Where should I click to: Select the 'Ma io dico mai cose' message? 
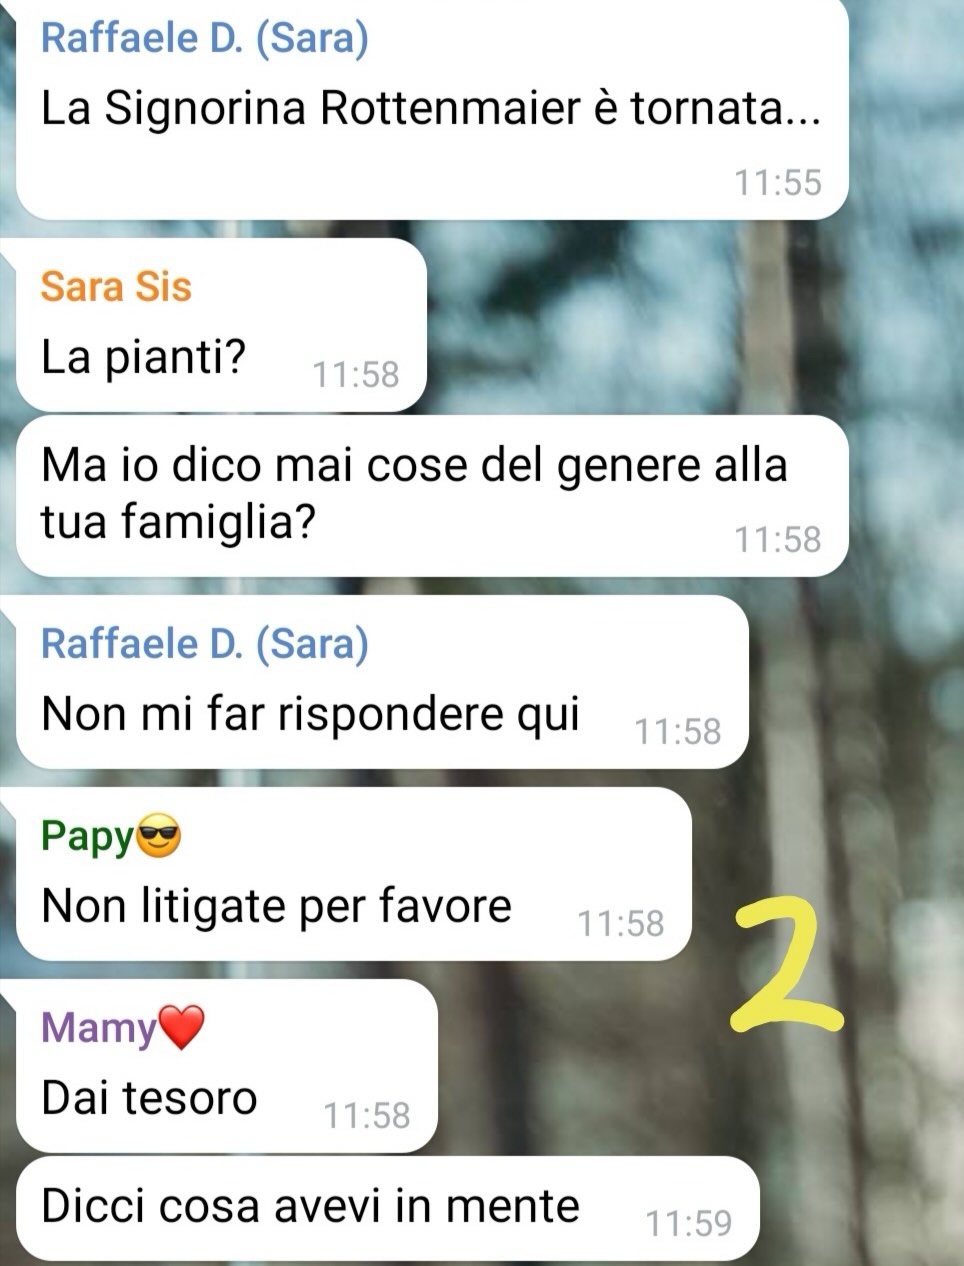[x=432, y=496]
